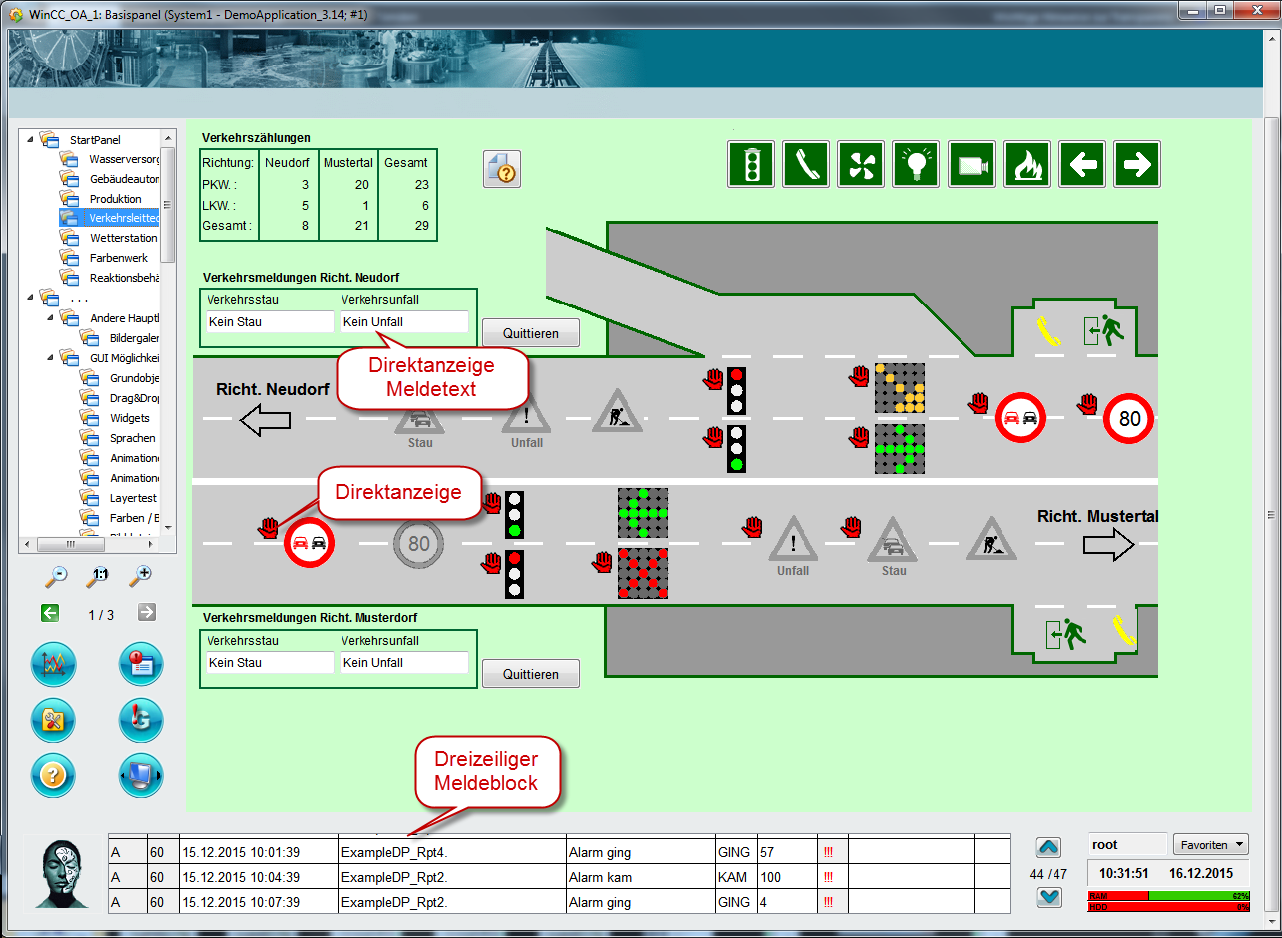Image resolution: width=1282 pixels, height=938 pixels.
Task: Click the RAM usage bar
Action: 1169,896
